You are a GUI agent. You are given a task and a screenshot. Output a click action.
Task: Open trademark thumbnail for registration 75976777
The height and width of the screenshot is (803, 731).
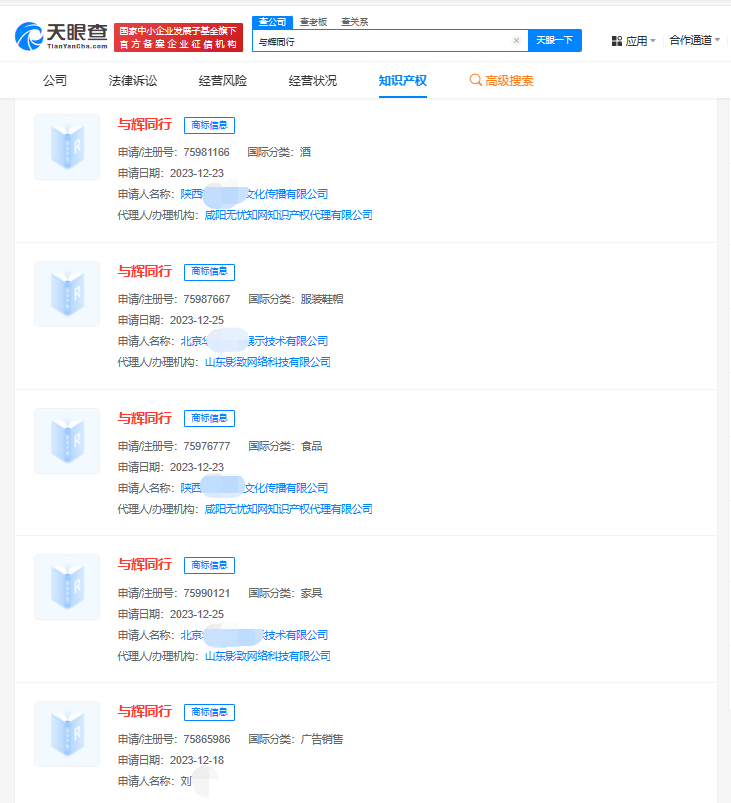pos(67,441)
